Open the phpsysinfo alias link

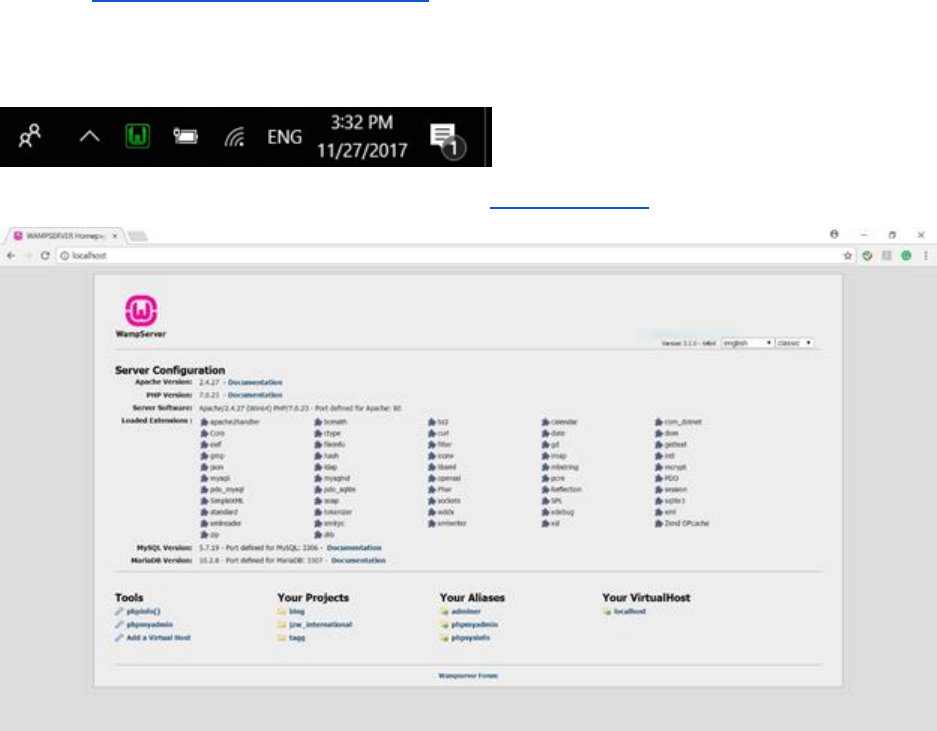coord(470,638)
